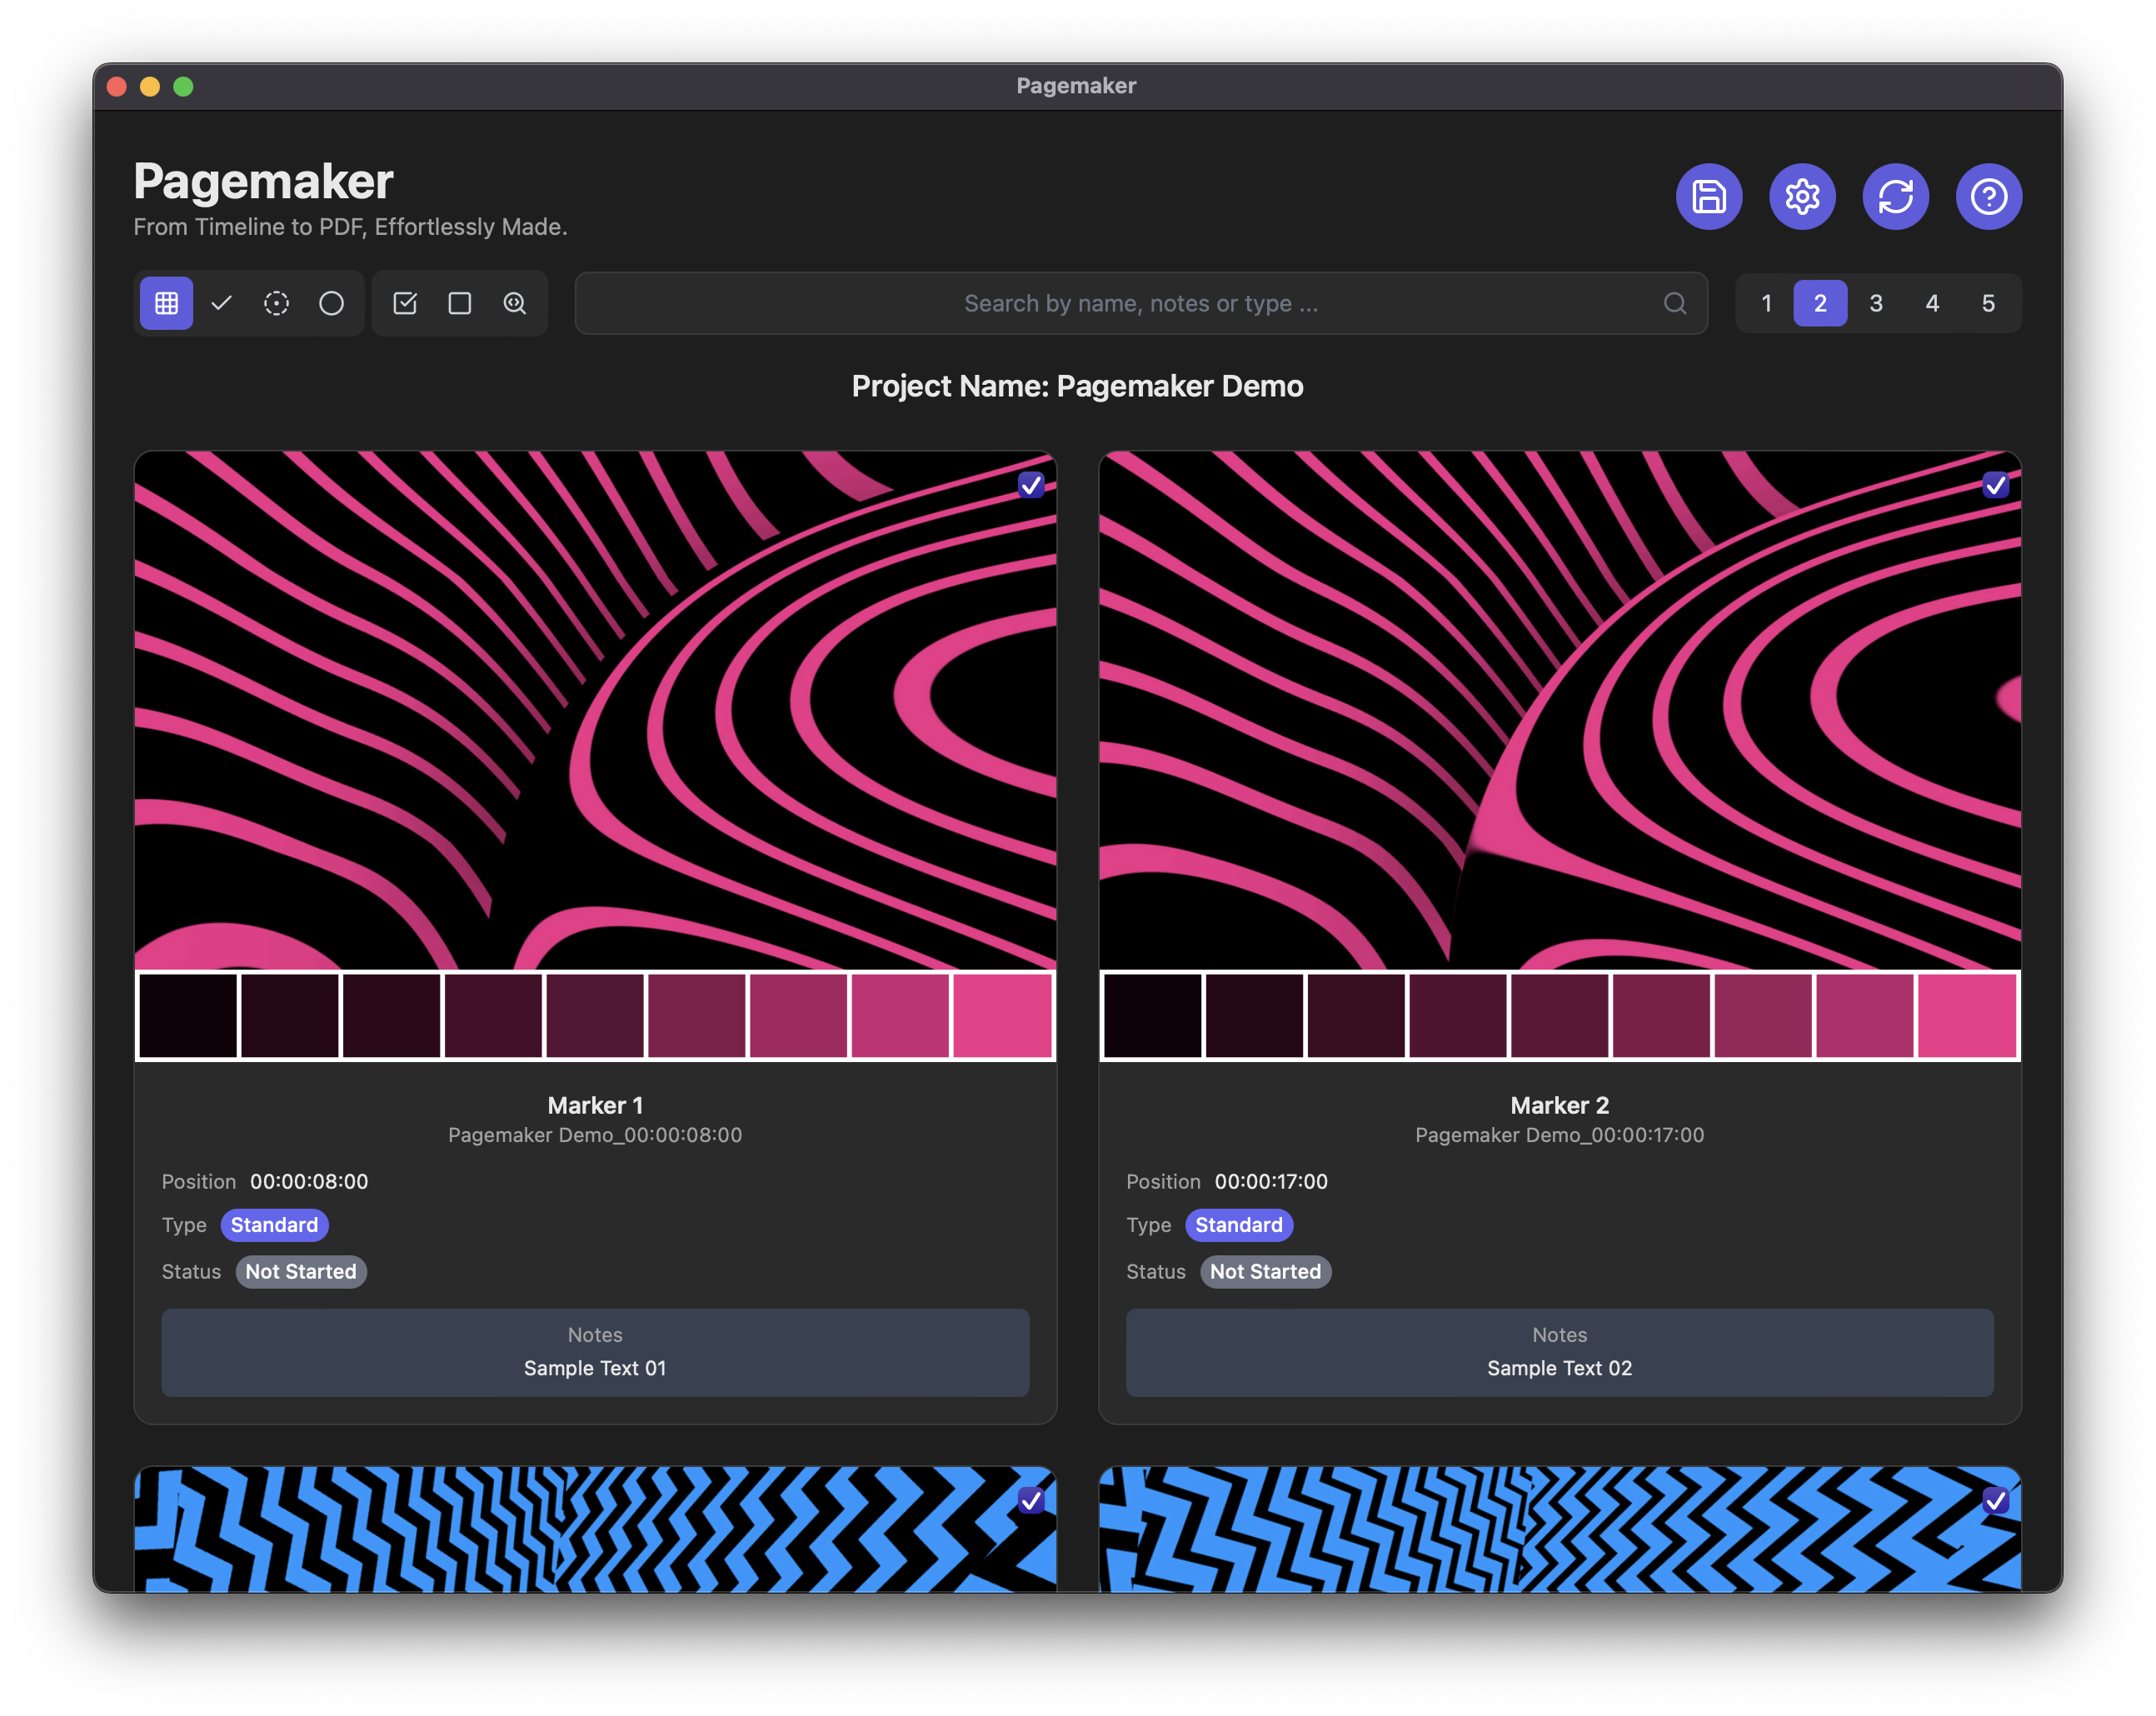Click Marker 1 Standard type badge
2156x1716 pixels.
(274, 1225)
